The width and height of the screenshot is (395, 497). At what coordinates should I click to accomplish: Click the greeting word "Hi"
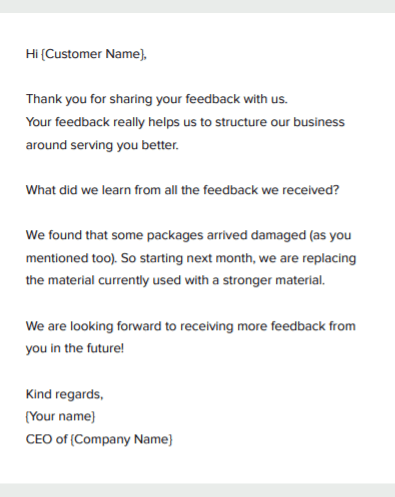(32, 54)
